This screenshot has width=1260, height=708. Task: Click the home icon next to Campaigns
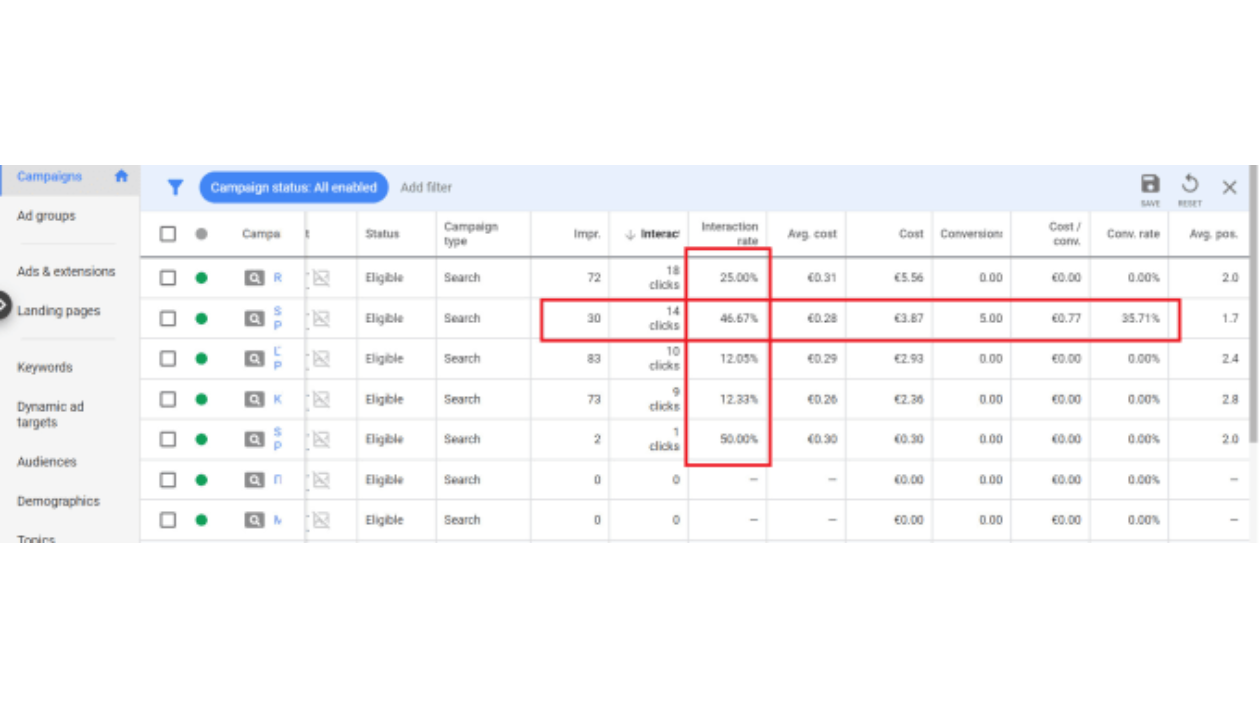(121, 176)
